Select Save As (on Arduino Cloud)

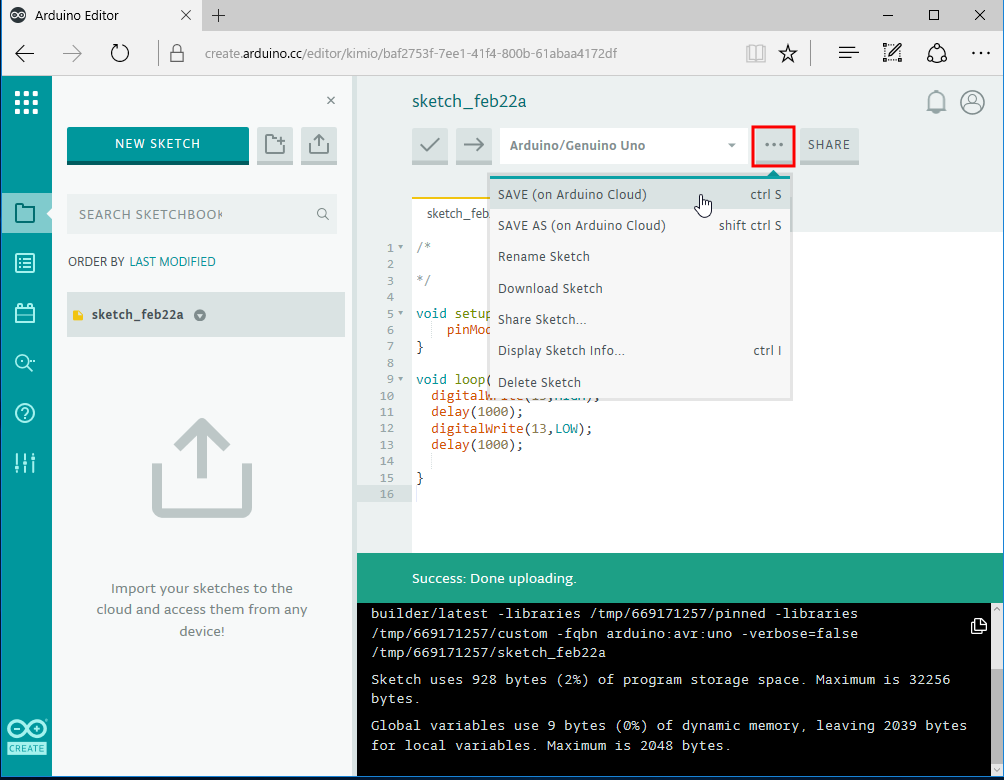tap(640, 225)
